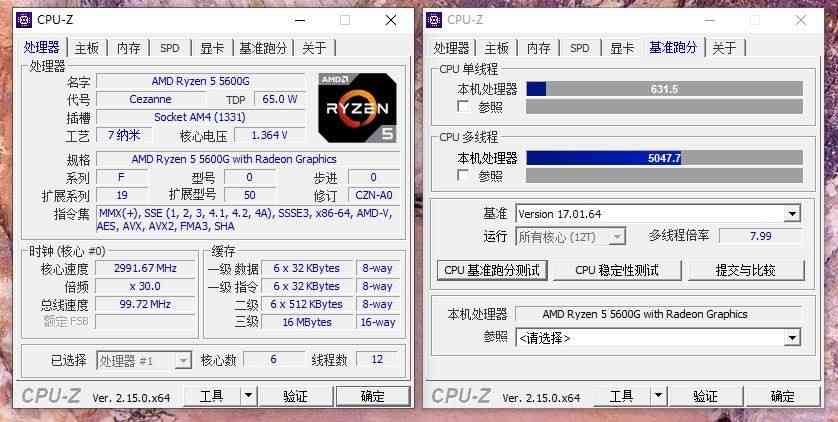Click 扩展系列 value 19

[x=122, y=195]
